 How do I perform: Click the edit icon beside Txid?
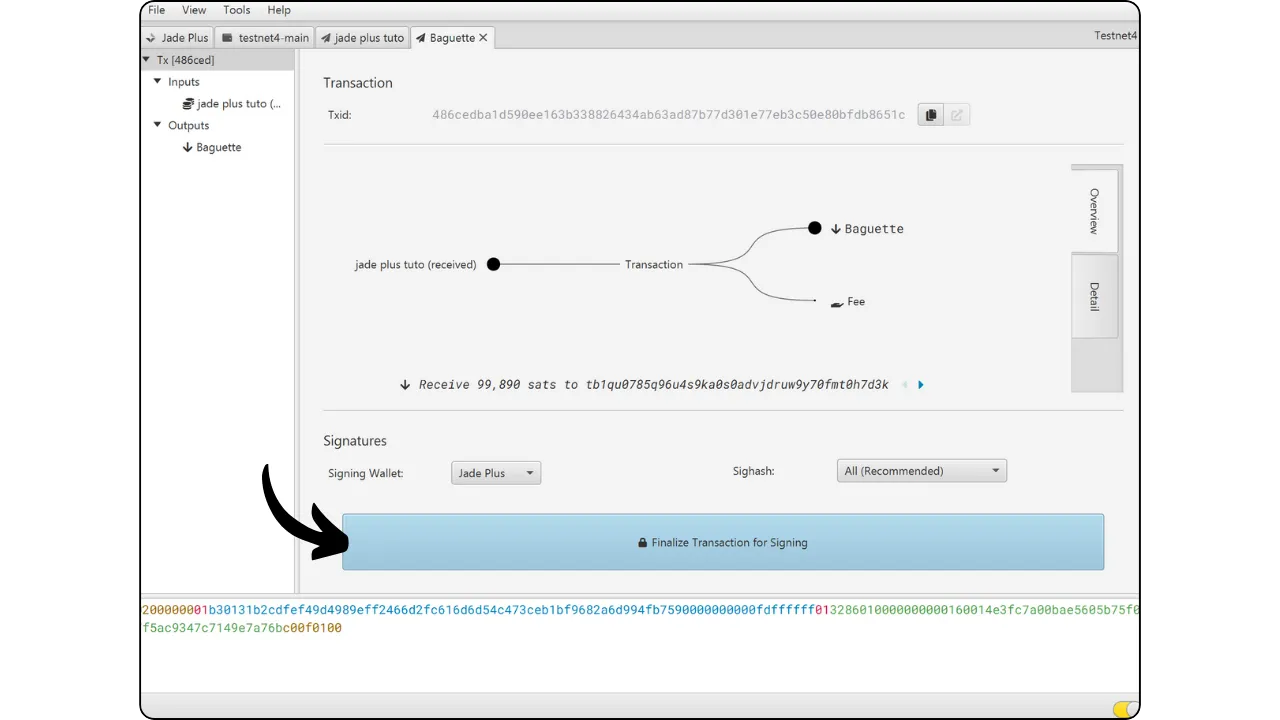[957, 115]
